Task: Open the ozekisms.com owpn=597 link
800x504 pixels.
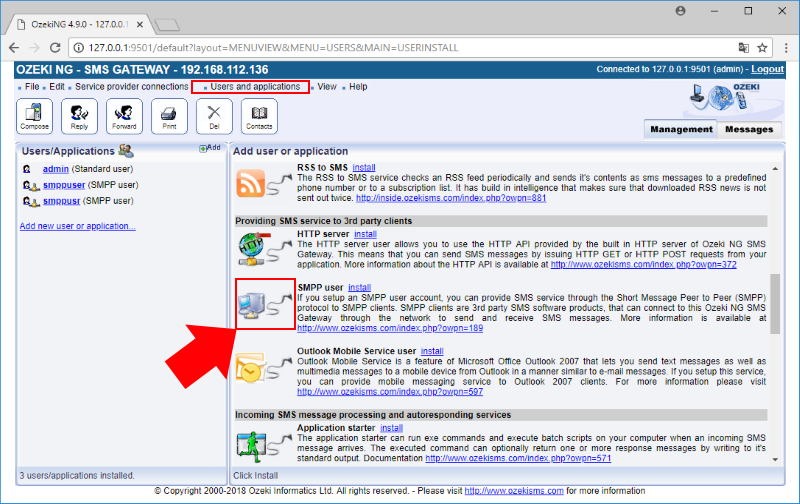Action: (x=390, y=392)
